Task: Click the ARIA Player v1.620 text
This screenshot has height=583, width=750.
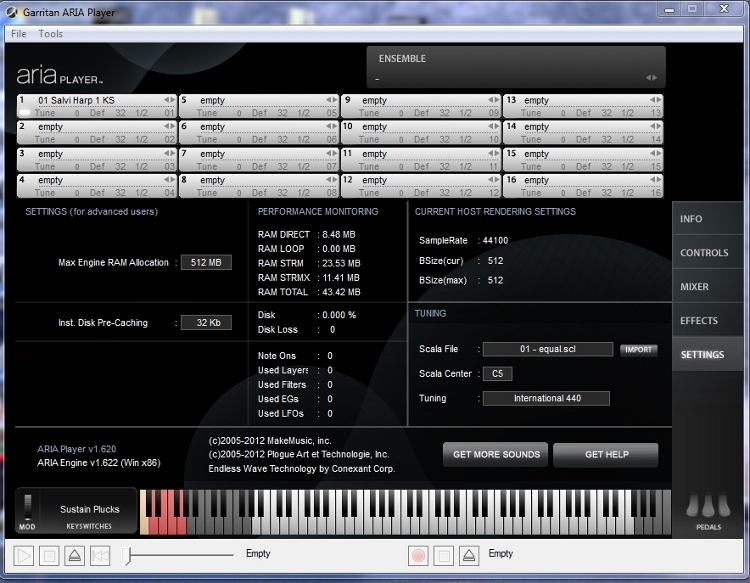Action: pyautogui.click(x=77, y=449)
